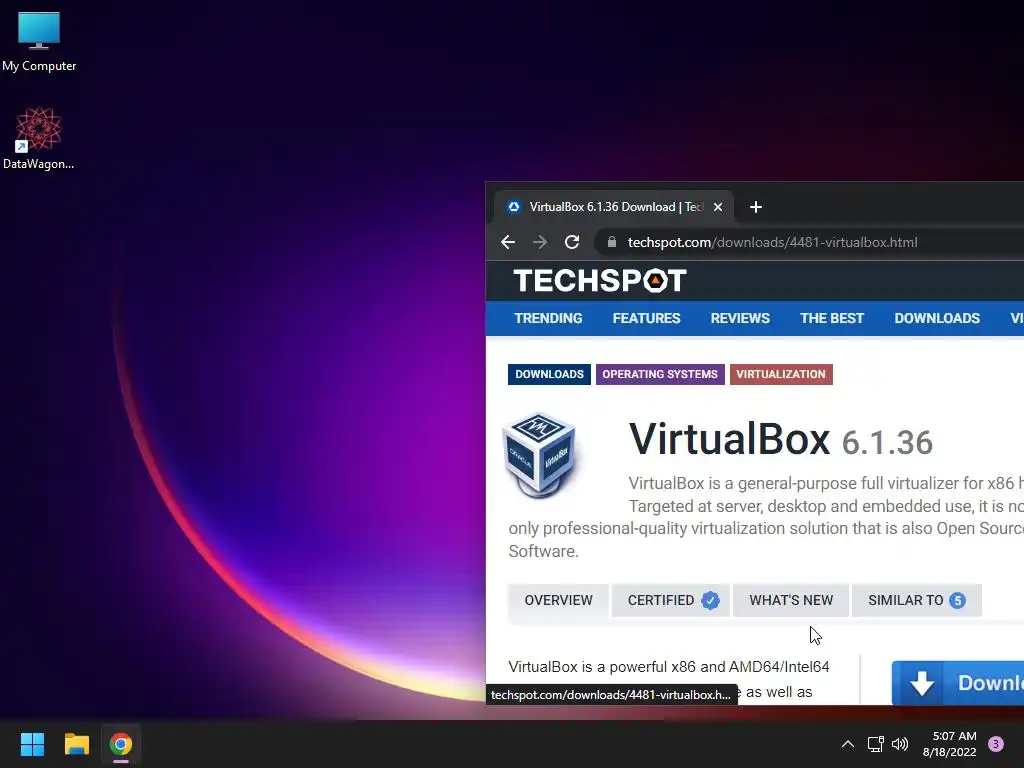Switch to the SIMILAR TO tab
The width and height of the screenshot is (1024, 768).
click(917, 600)
